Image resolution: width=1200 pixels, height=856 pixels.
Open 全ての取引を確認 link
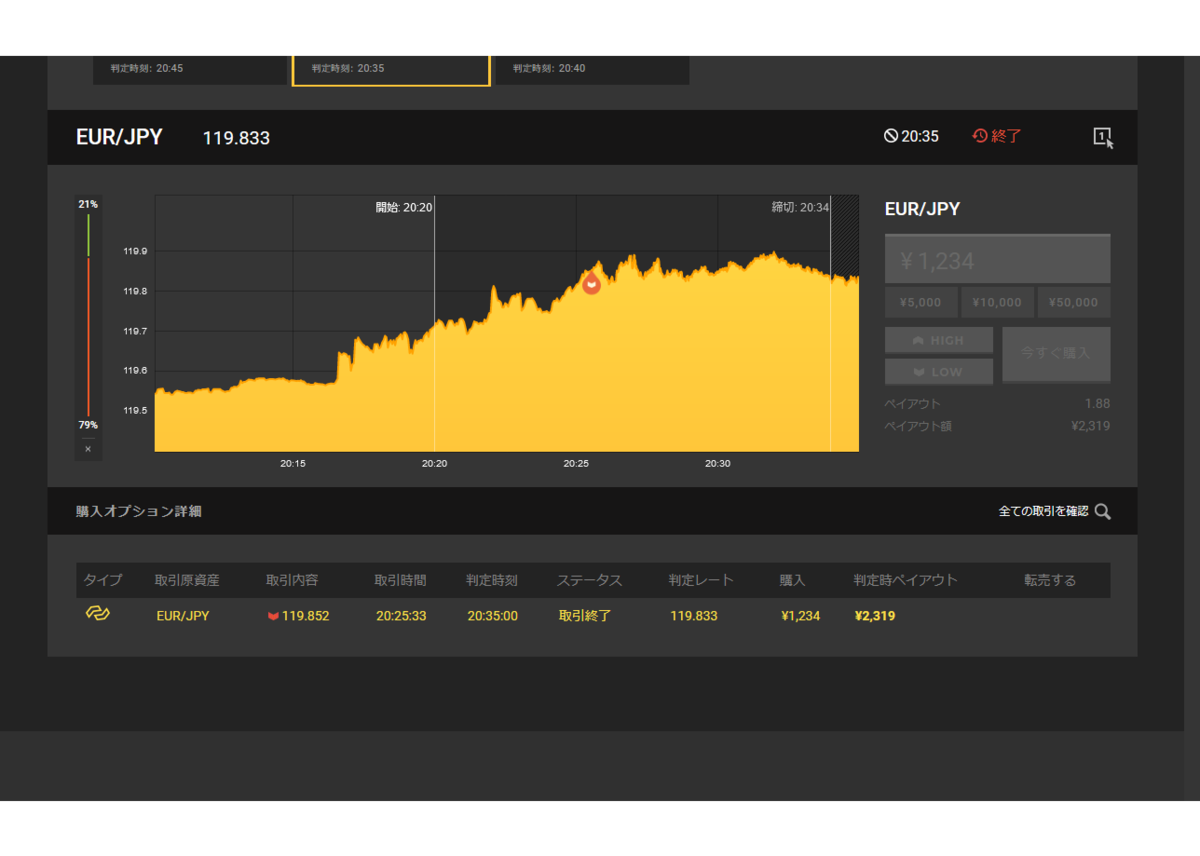coord(1043,511)
